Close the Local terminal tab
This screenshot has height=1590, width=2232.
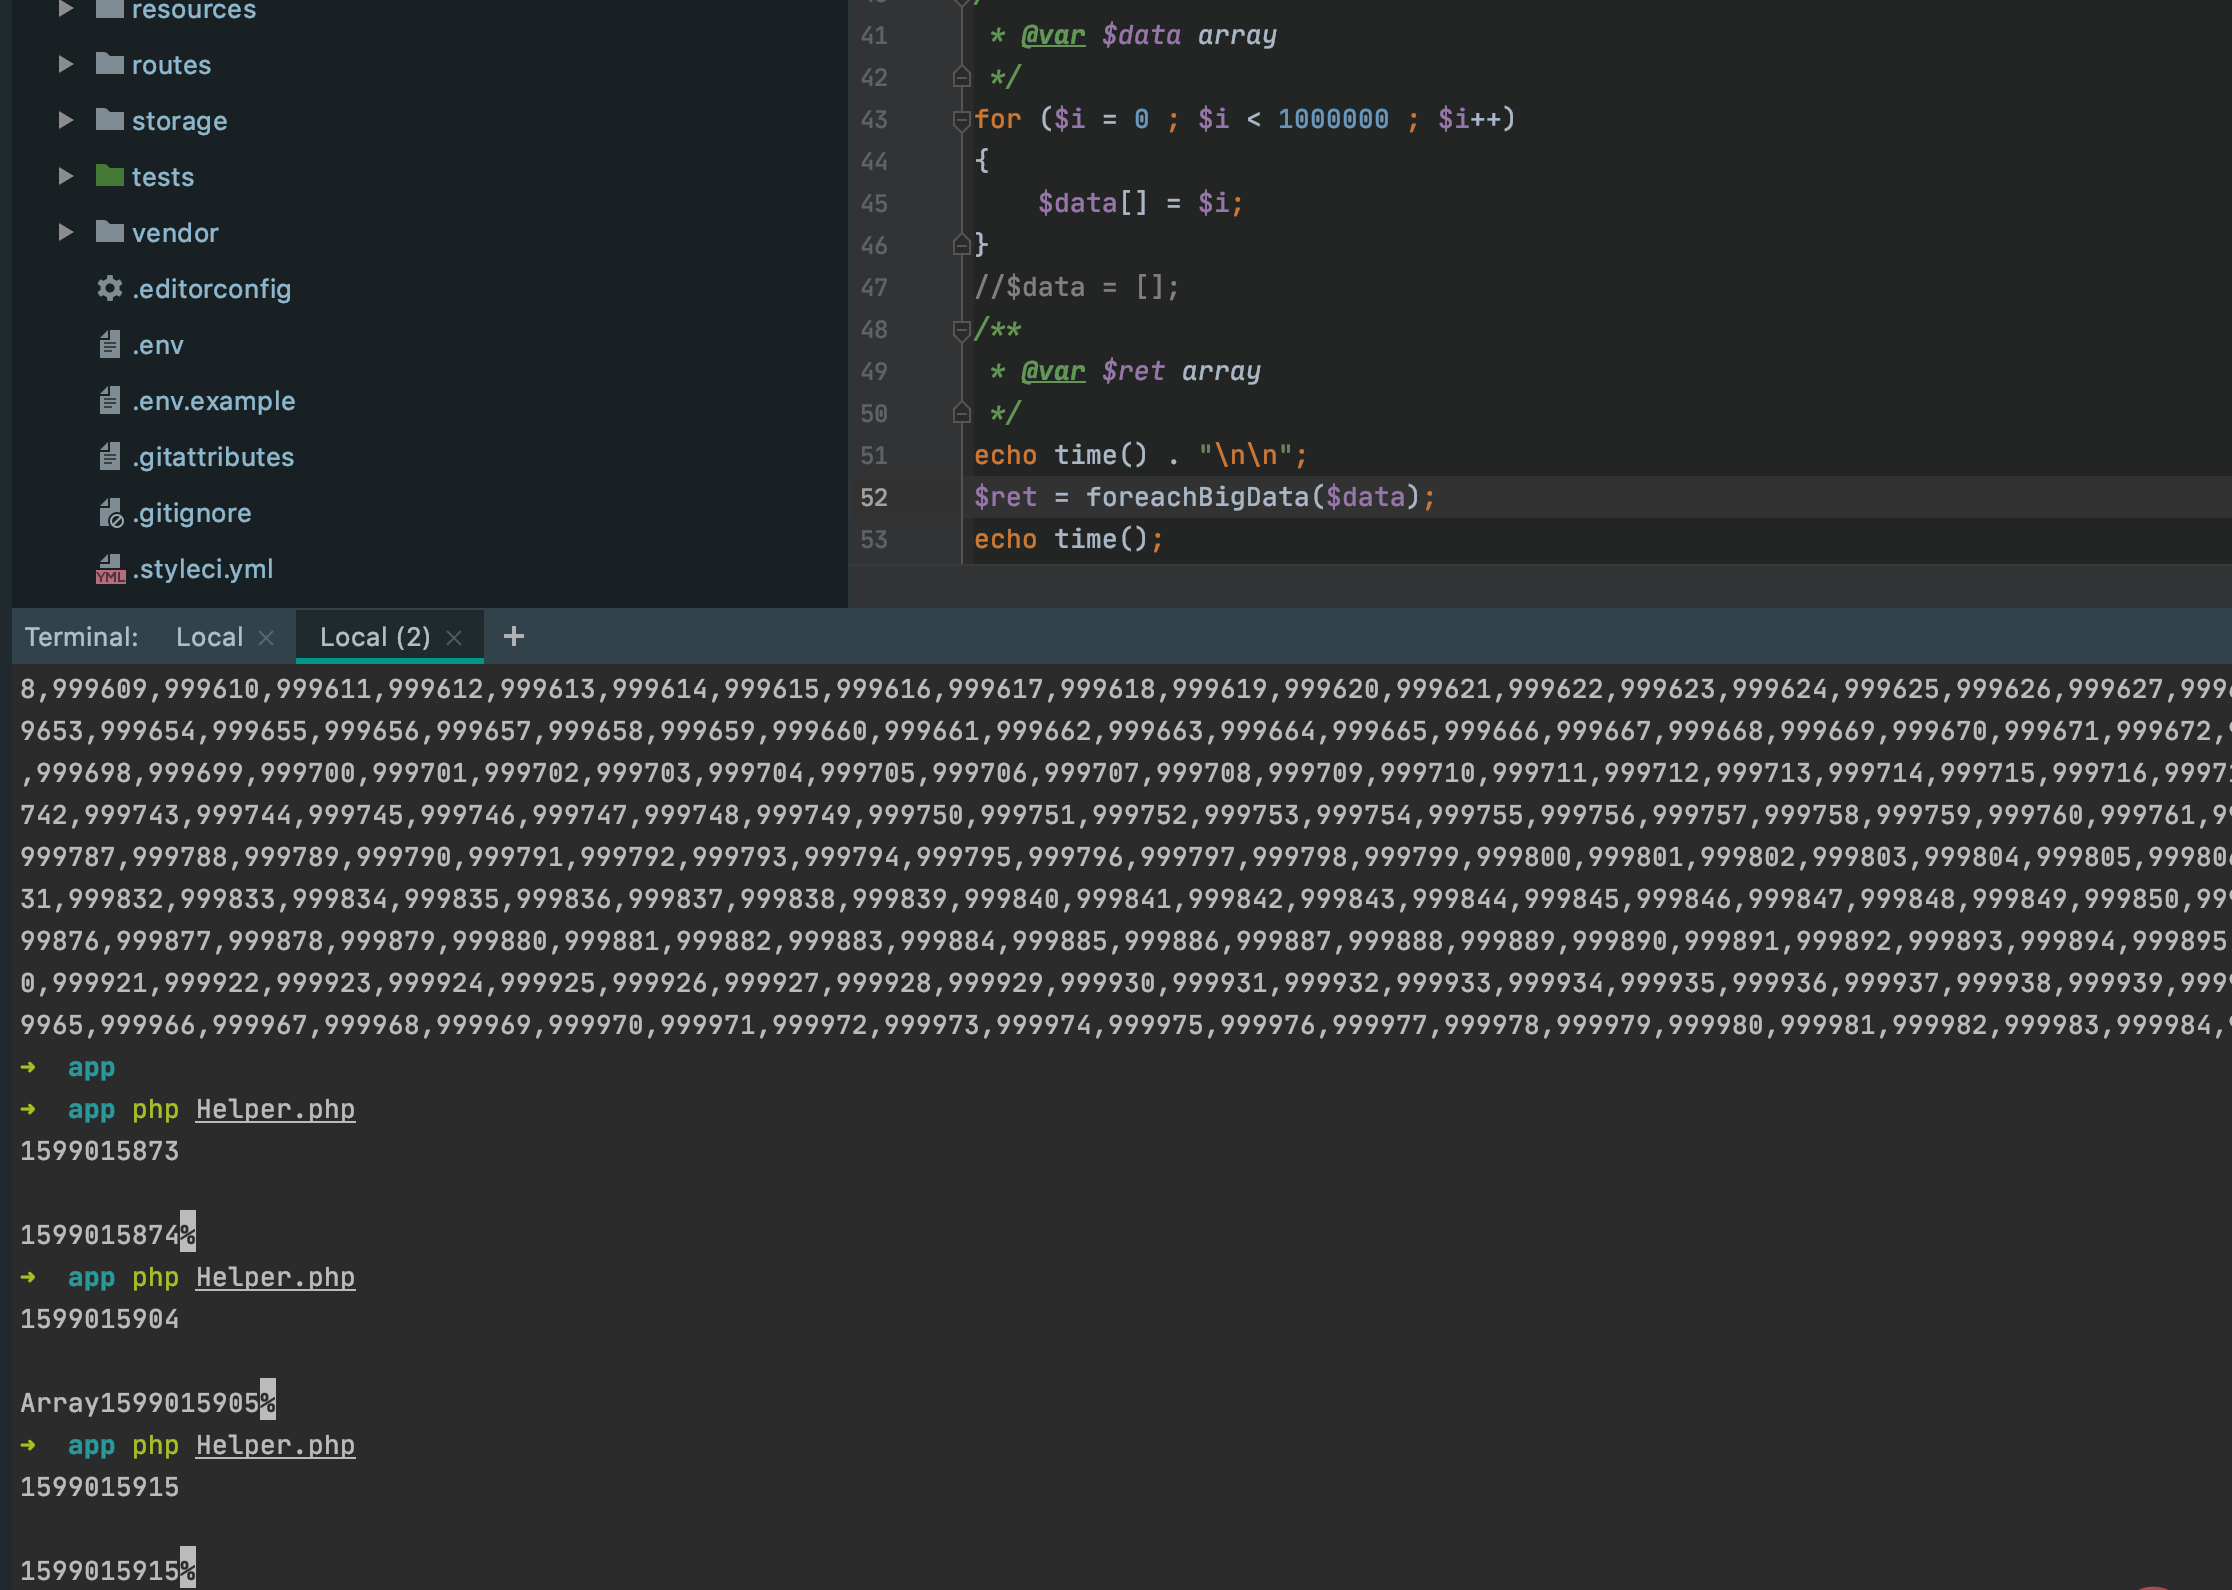[x=266, y=638]
